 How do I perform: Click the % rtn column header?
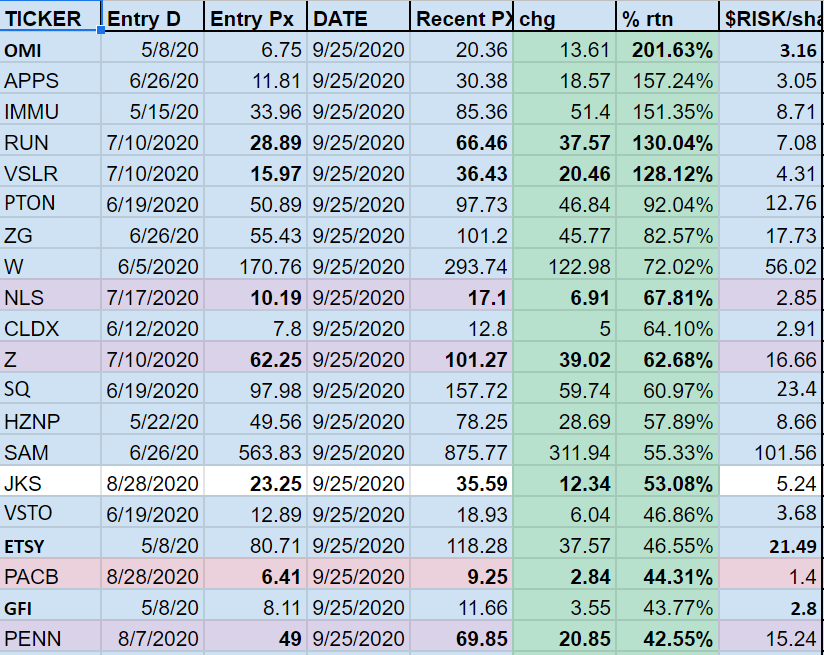pos(667,16)
